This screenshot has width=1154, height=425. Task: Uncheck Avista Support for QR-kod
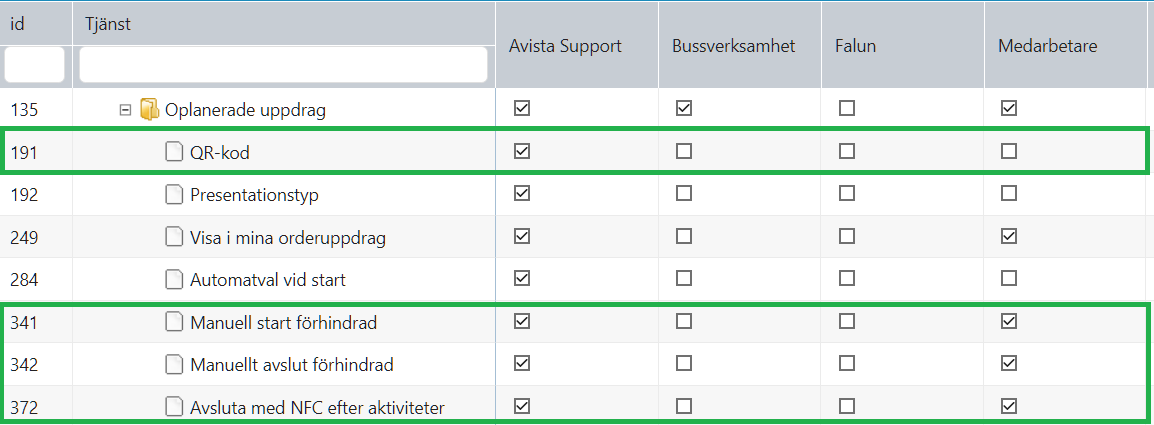coord(522,151)
